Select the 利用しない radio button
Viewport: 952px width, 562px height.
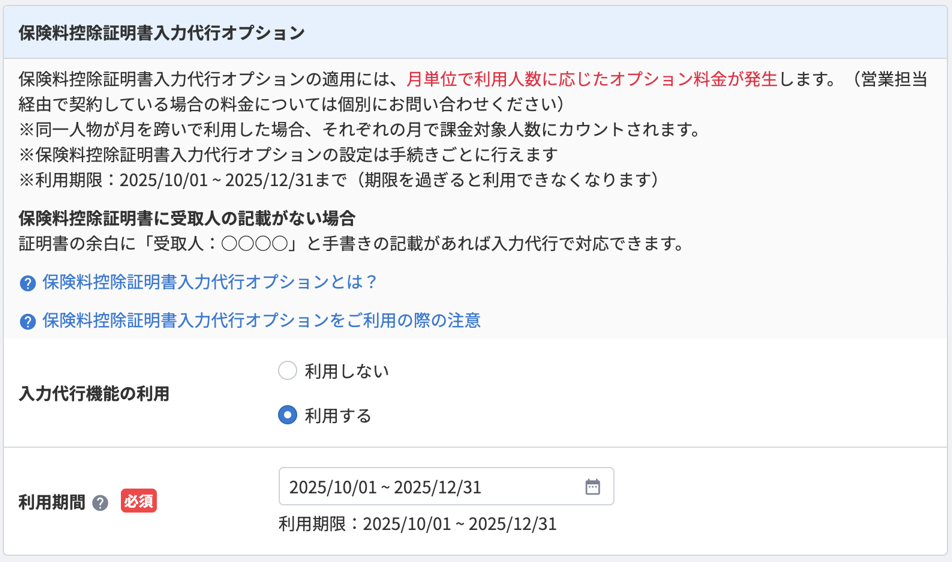pos(287,370)
